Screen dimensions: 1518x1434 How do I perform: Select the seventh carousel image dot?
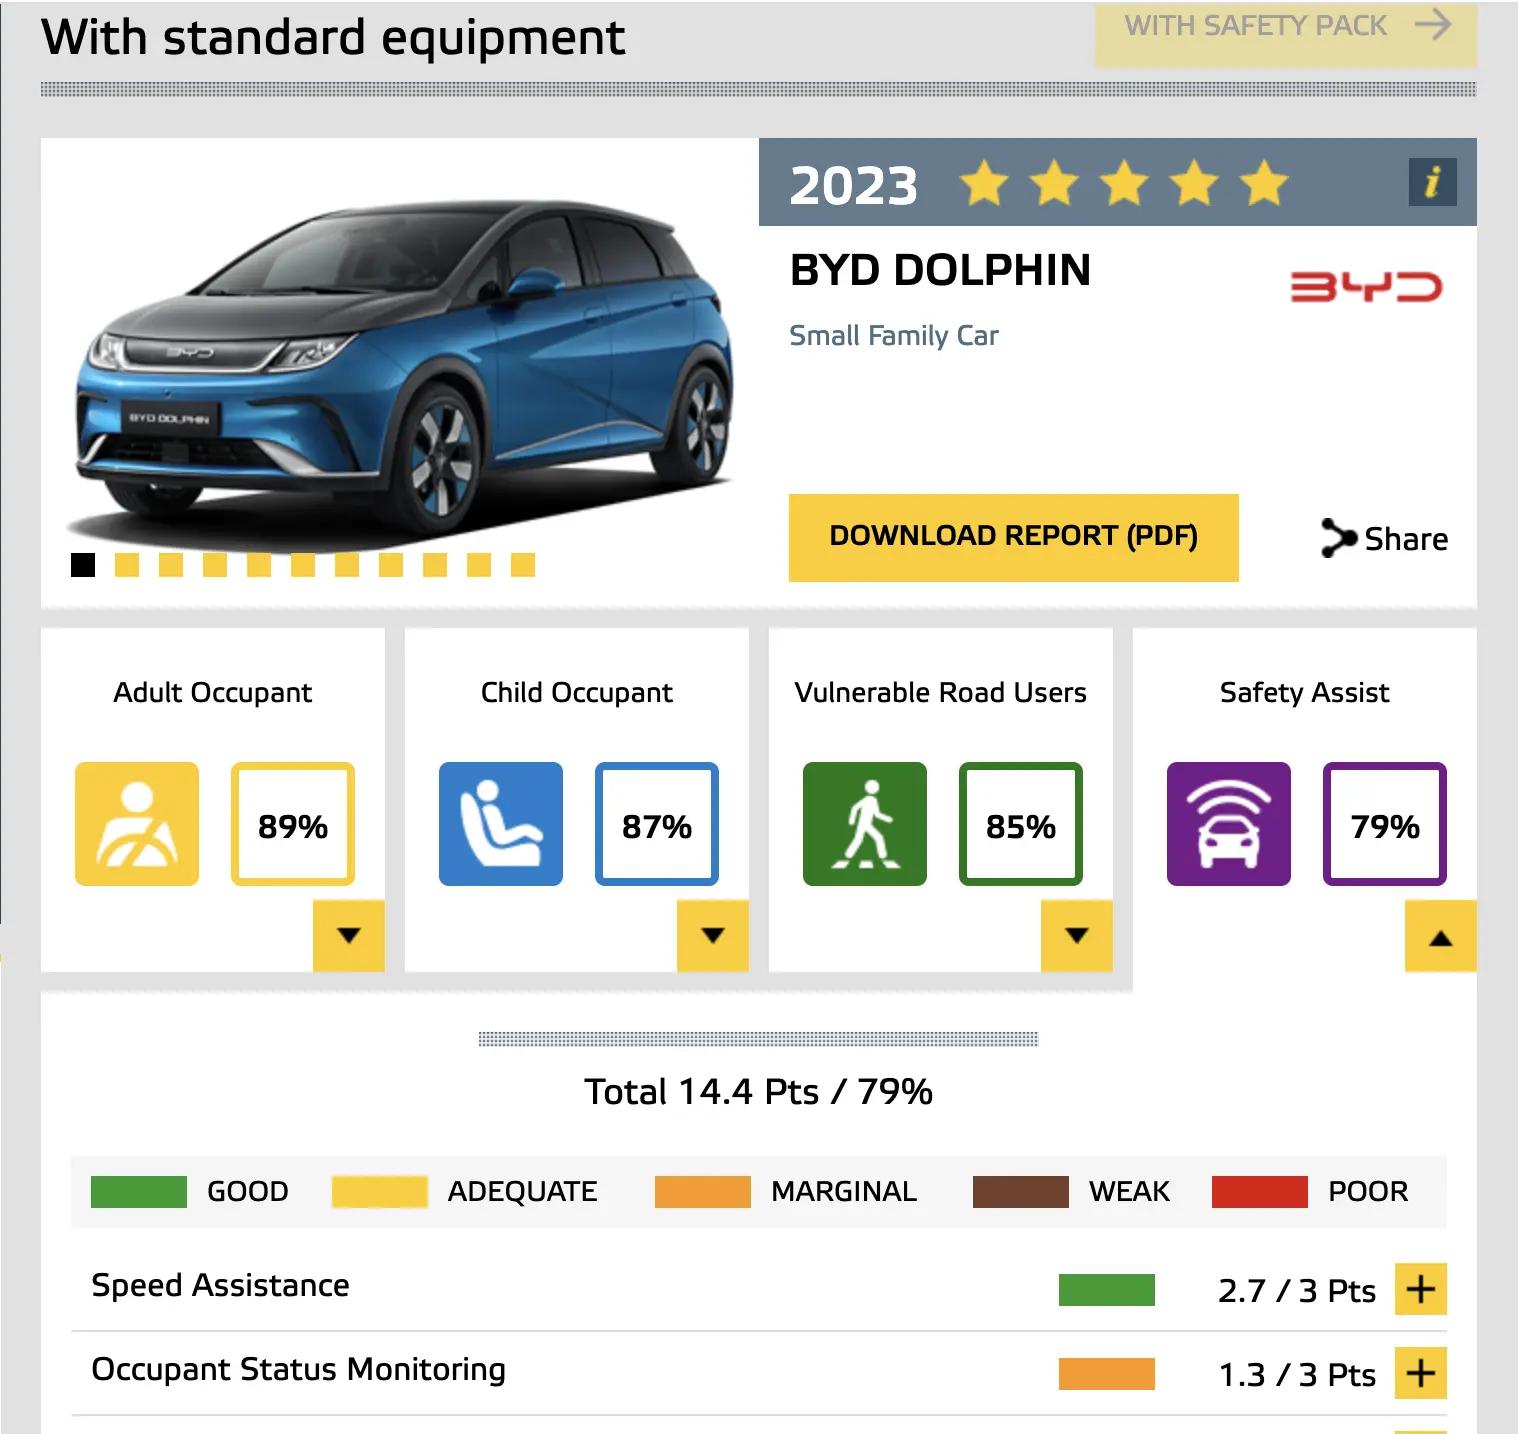(x=347, y=565)
